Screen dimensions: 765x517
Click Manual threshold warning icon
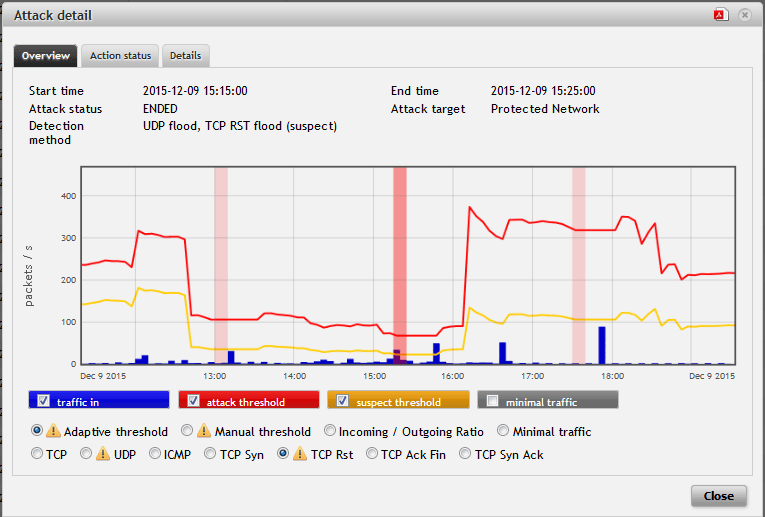coord(204,431)
